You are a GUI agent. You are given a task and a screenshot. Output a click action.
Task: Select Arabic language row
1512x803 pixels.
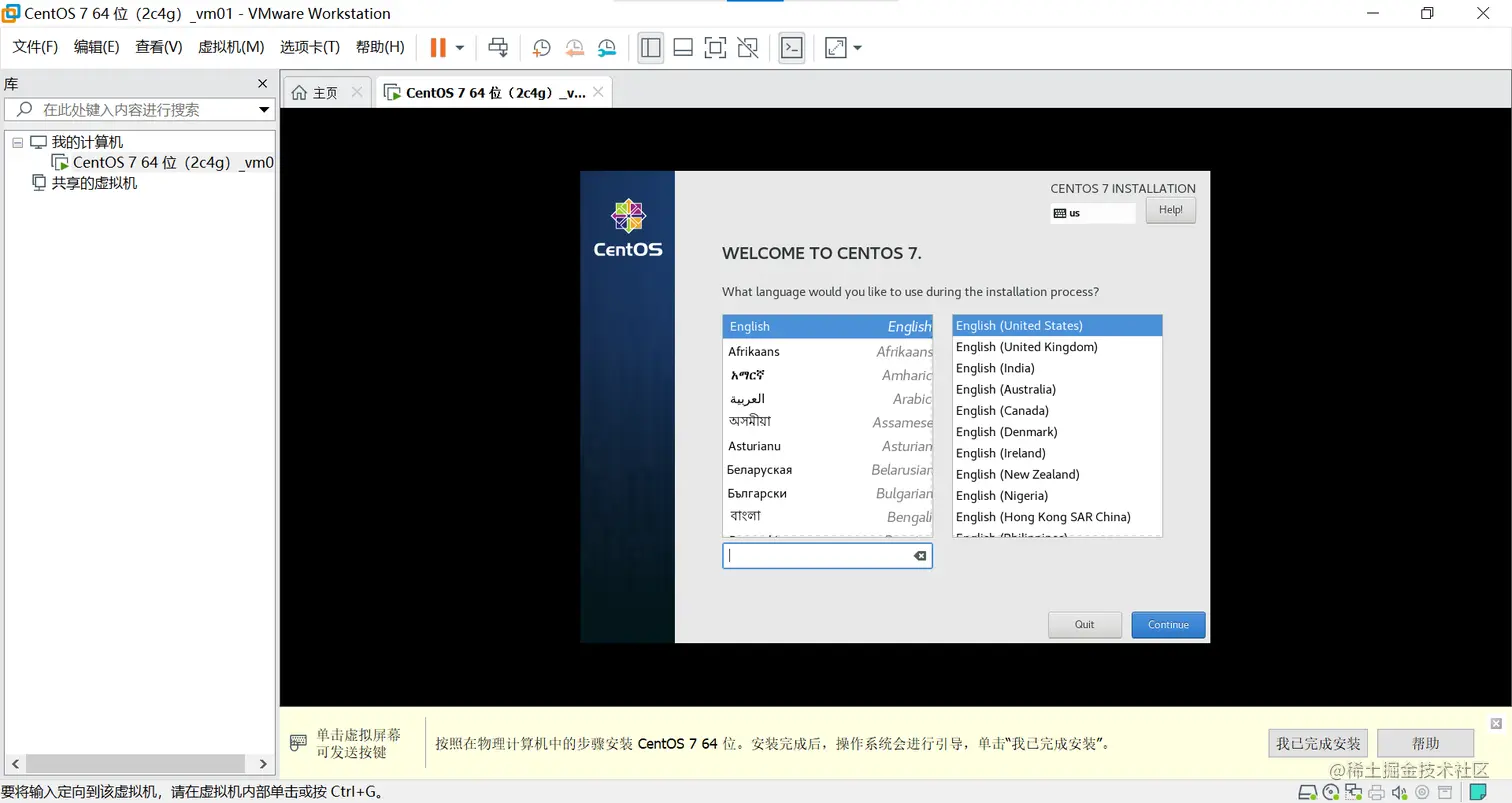[x=827, y=399]
